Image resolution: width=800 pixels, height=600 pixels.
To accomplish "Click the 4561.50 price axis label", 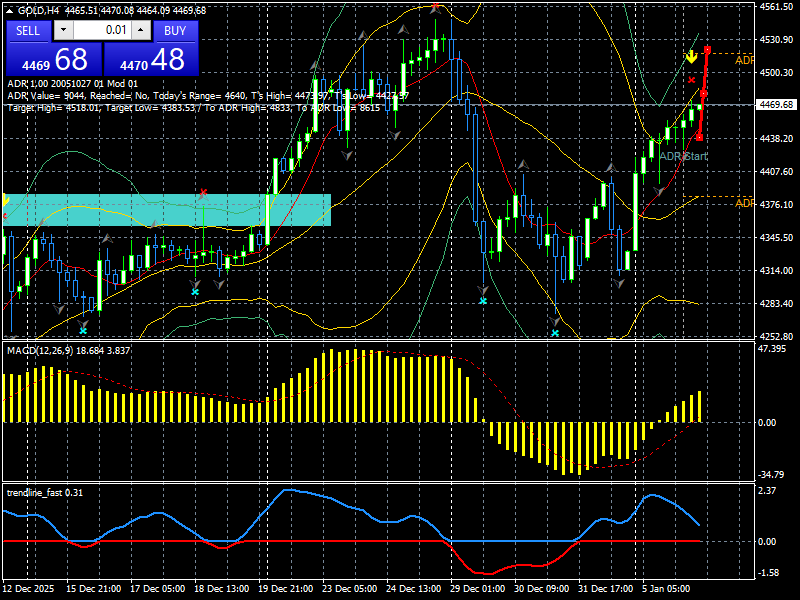I will pos(776,7).
